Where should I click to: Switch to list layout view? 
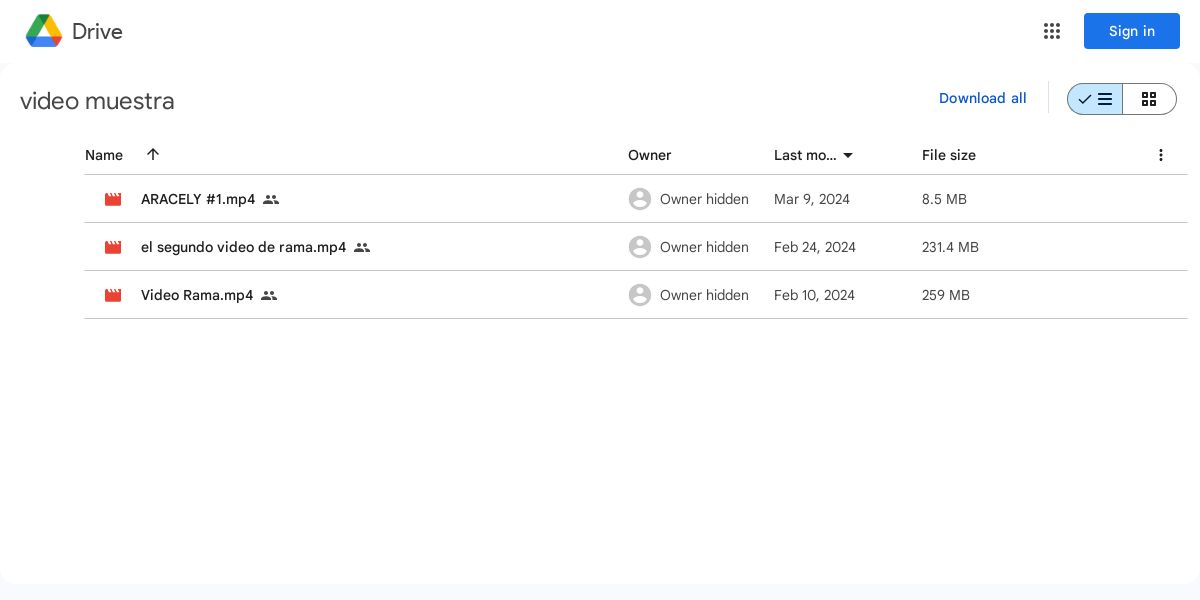tap(1095, 99)
